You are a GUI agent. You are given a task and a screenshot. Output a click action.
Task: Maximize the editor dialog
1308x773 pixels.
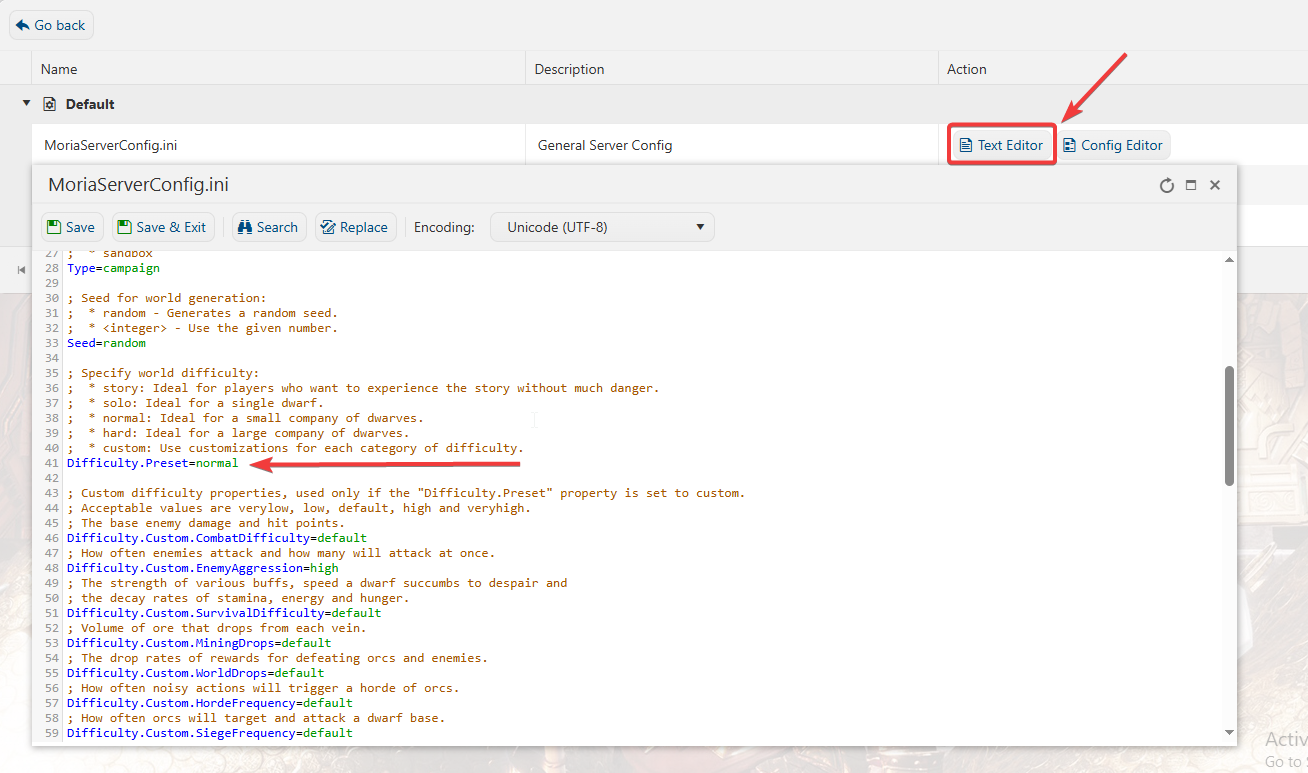point(1191,185)
